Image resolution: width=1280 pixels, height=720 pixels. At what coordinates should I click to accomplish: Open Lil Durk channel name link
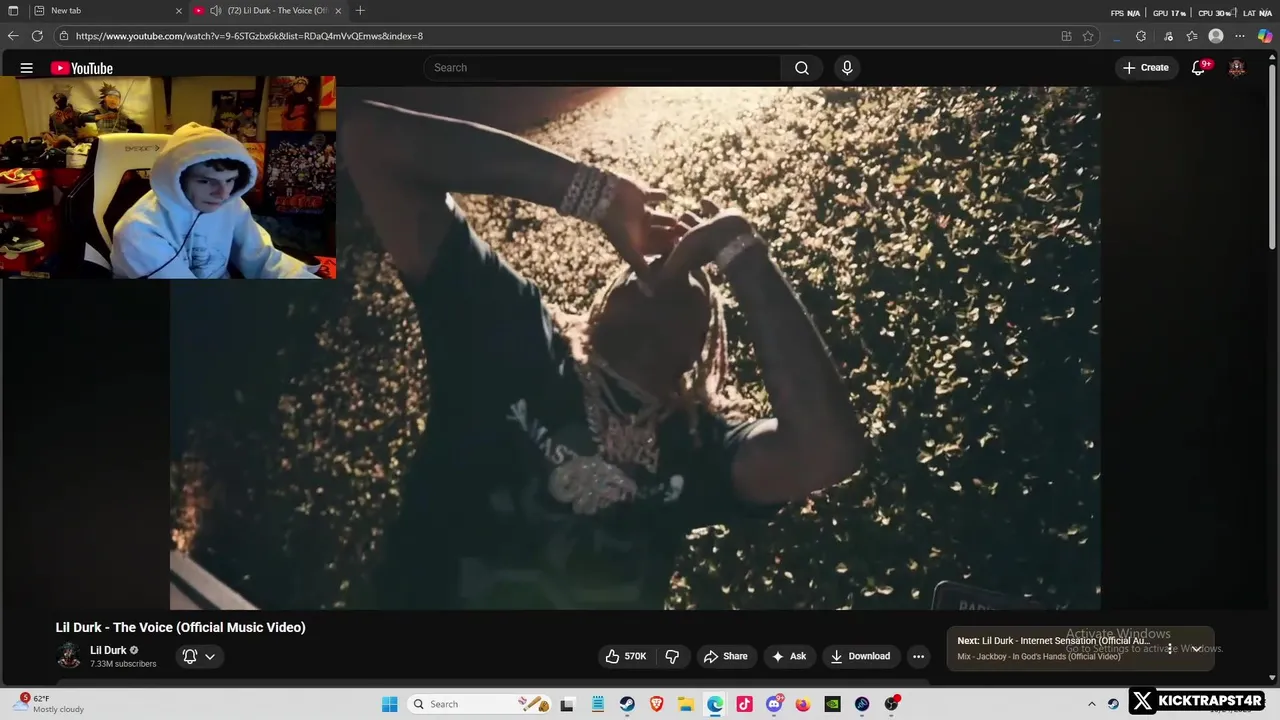pos(108,650)
